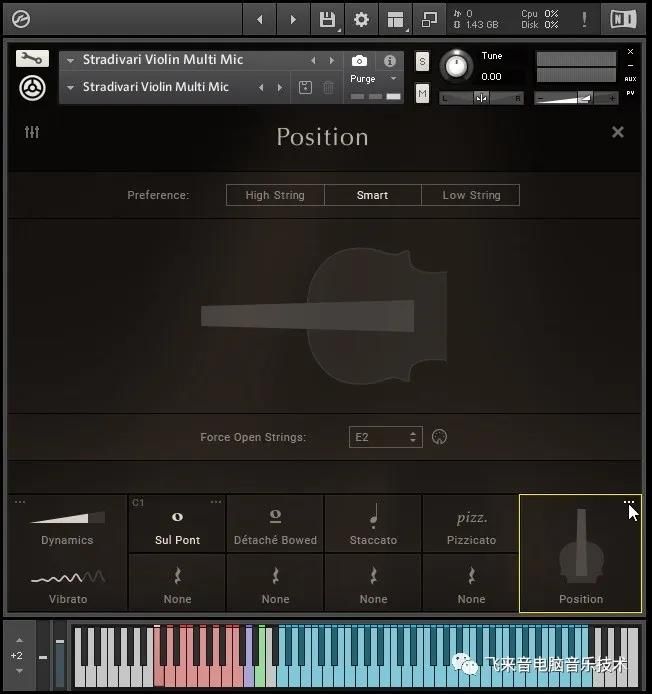
Task: Open the snapshot camera view
Action: tap(359, 61)
